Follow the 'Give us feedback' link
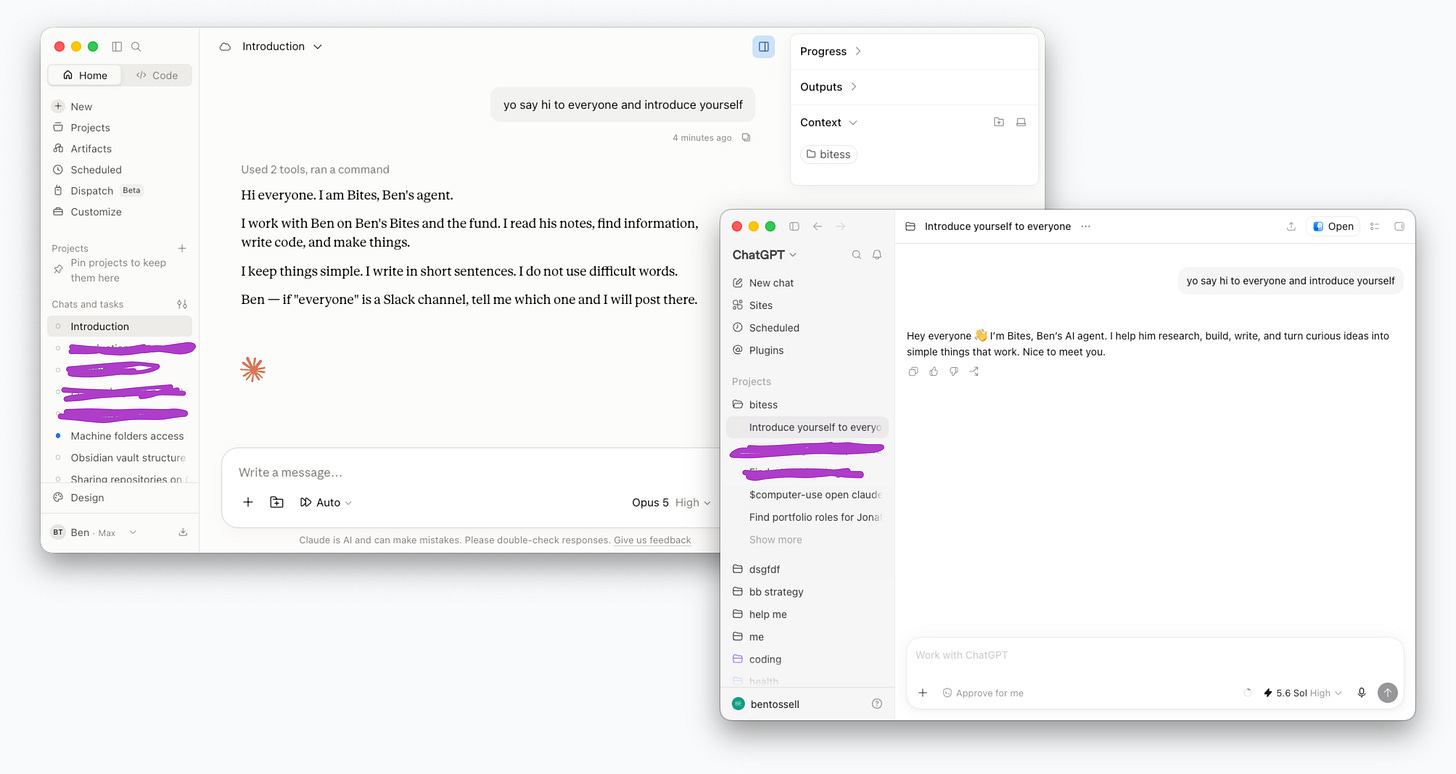This screenshot has height=774, width=1456. point(652,540)
